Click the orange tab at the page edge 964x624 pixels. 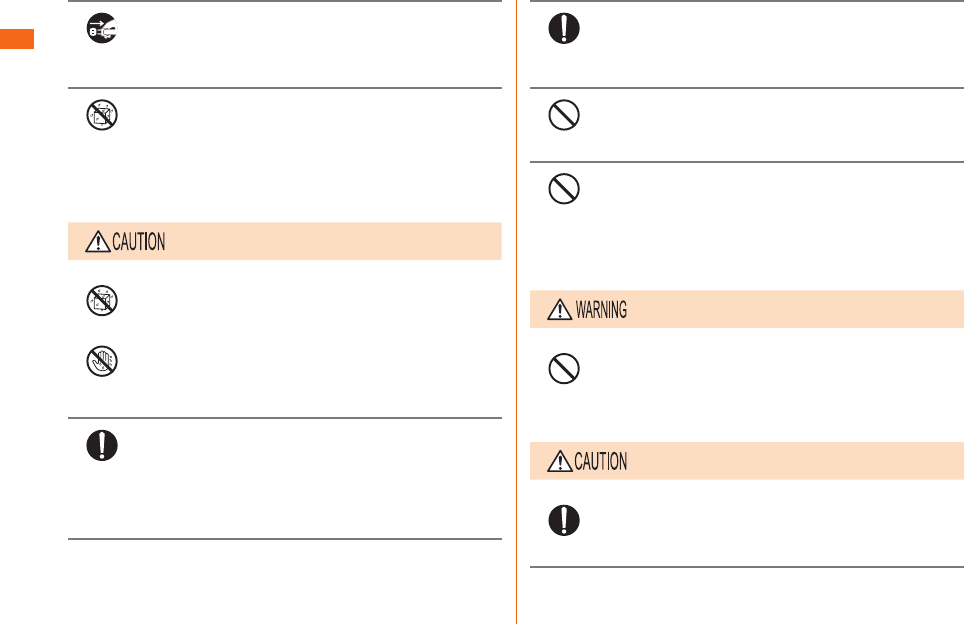point(17,39)
